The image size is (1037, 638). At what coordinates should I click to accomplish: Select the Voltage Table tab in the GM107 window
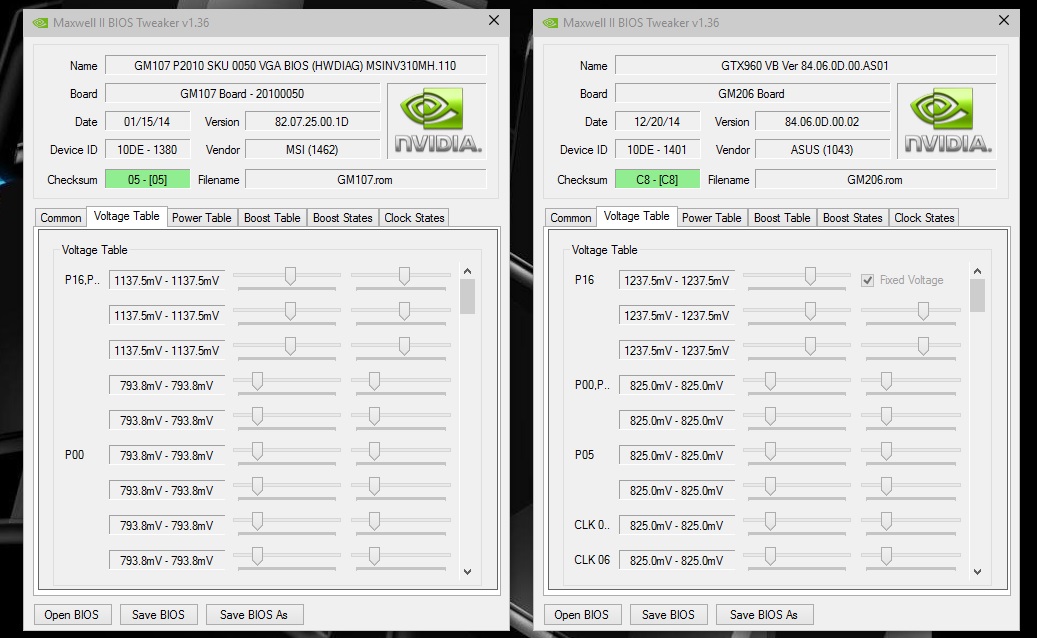126,216
